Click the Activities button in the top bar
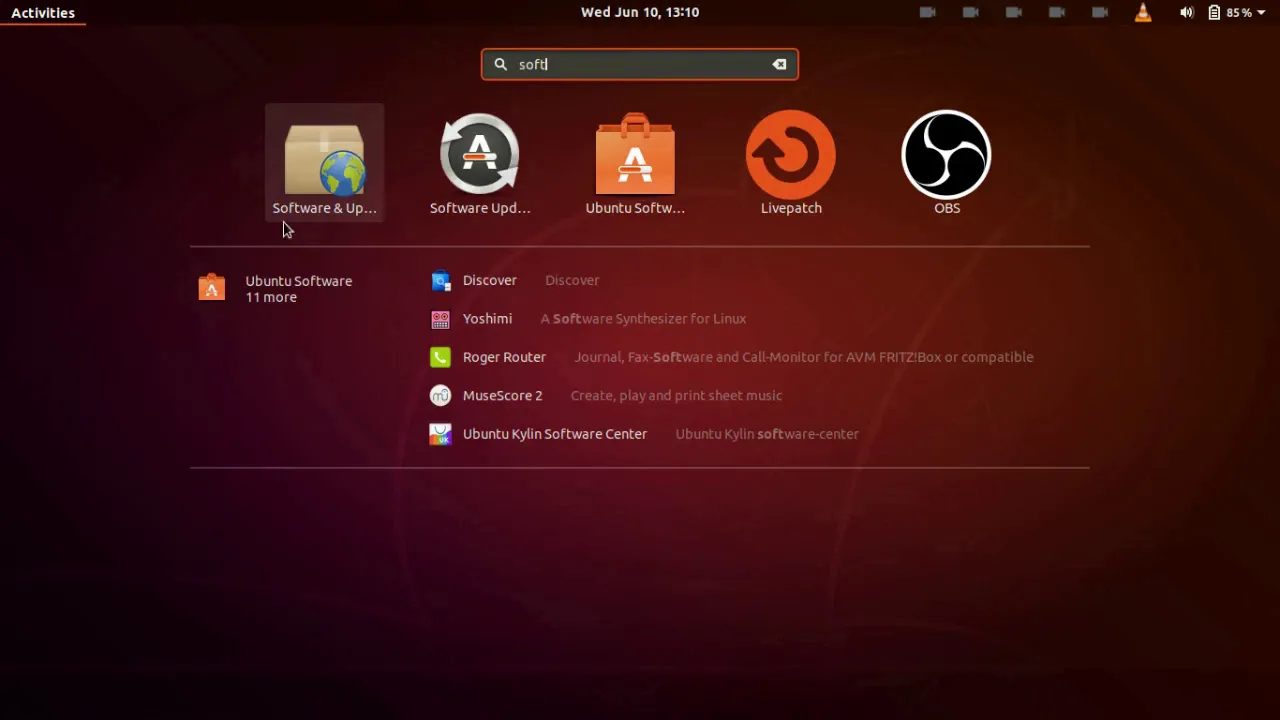The height and width of the screenshot is (720, 1280). (x=43, y=12)
